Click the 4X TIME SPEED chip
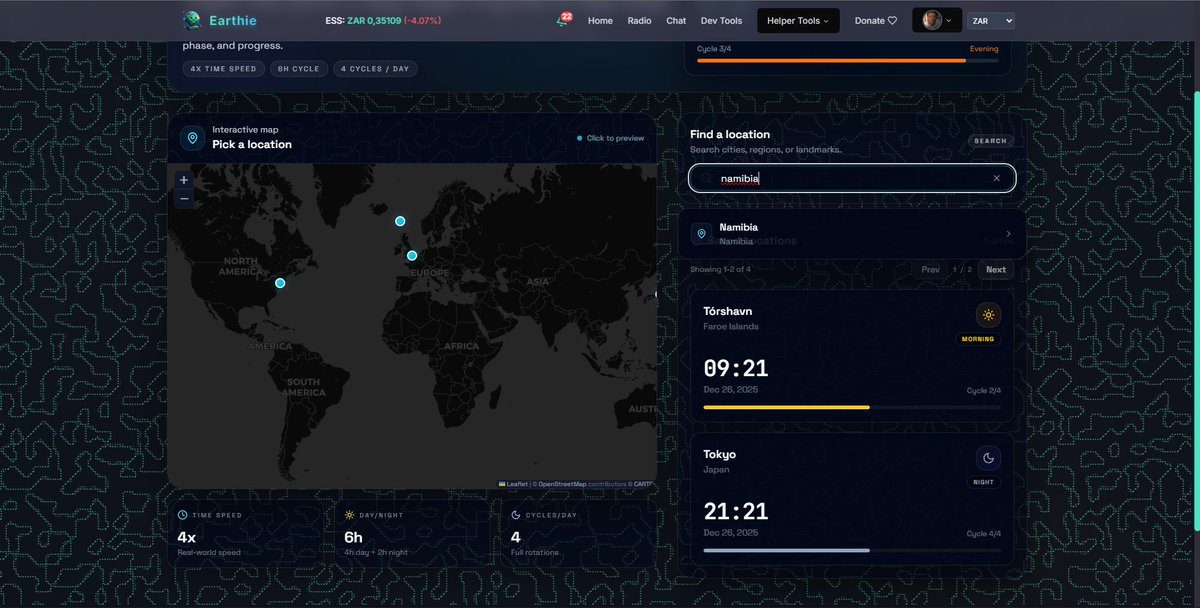Screen dimensions: 1200x608 (224, 69)
